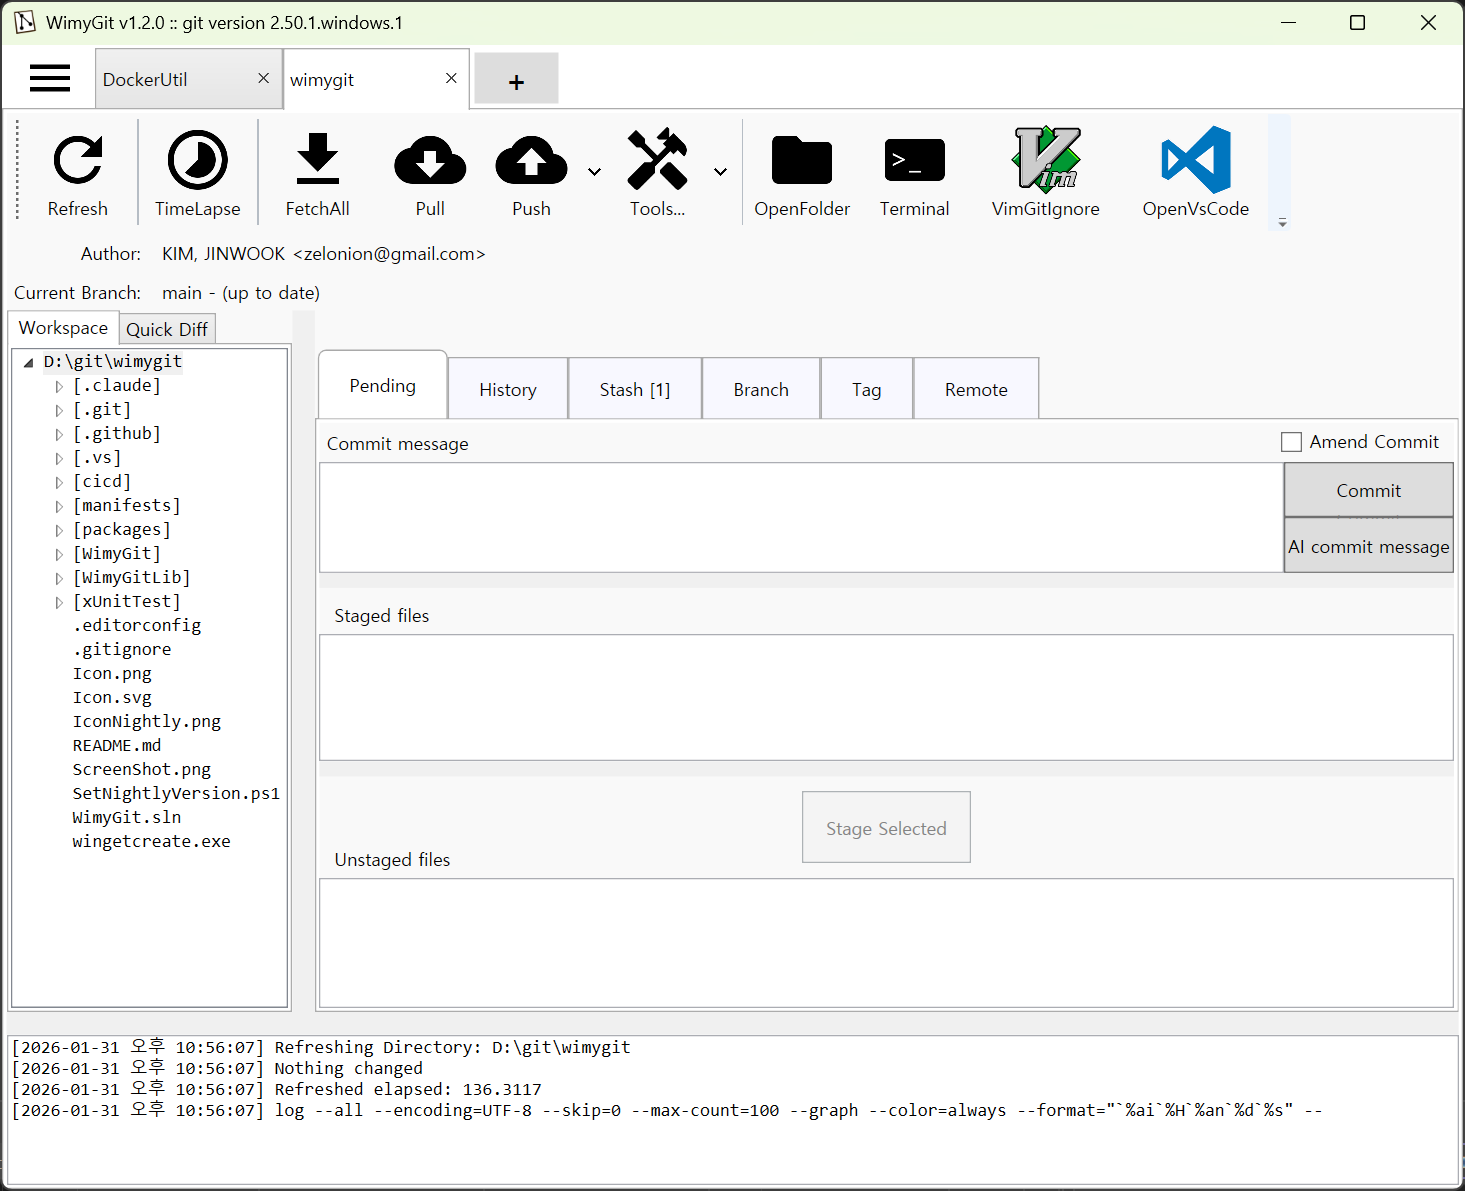Select the Workspace tab
Screen dimensions: 1465x1191
[63, 328]
